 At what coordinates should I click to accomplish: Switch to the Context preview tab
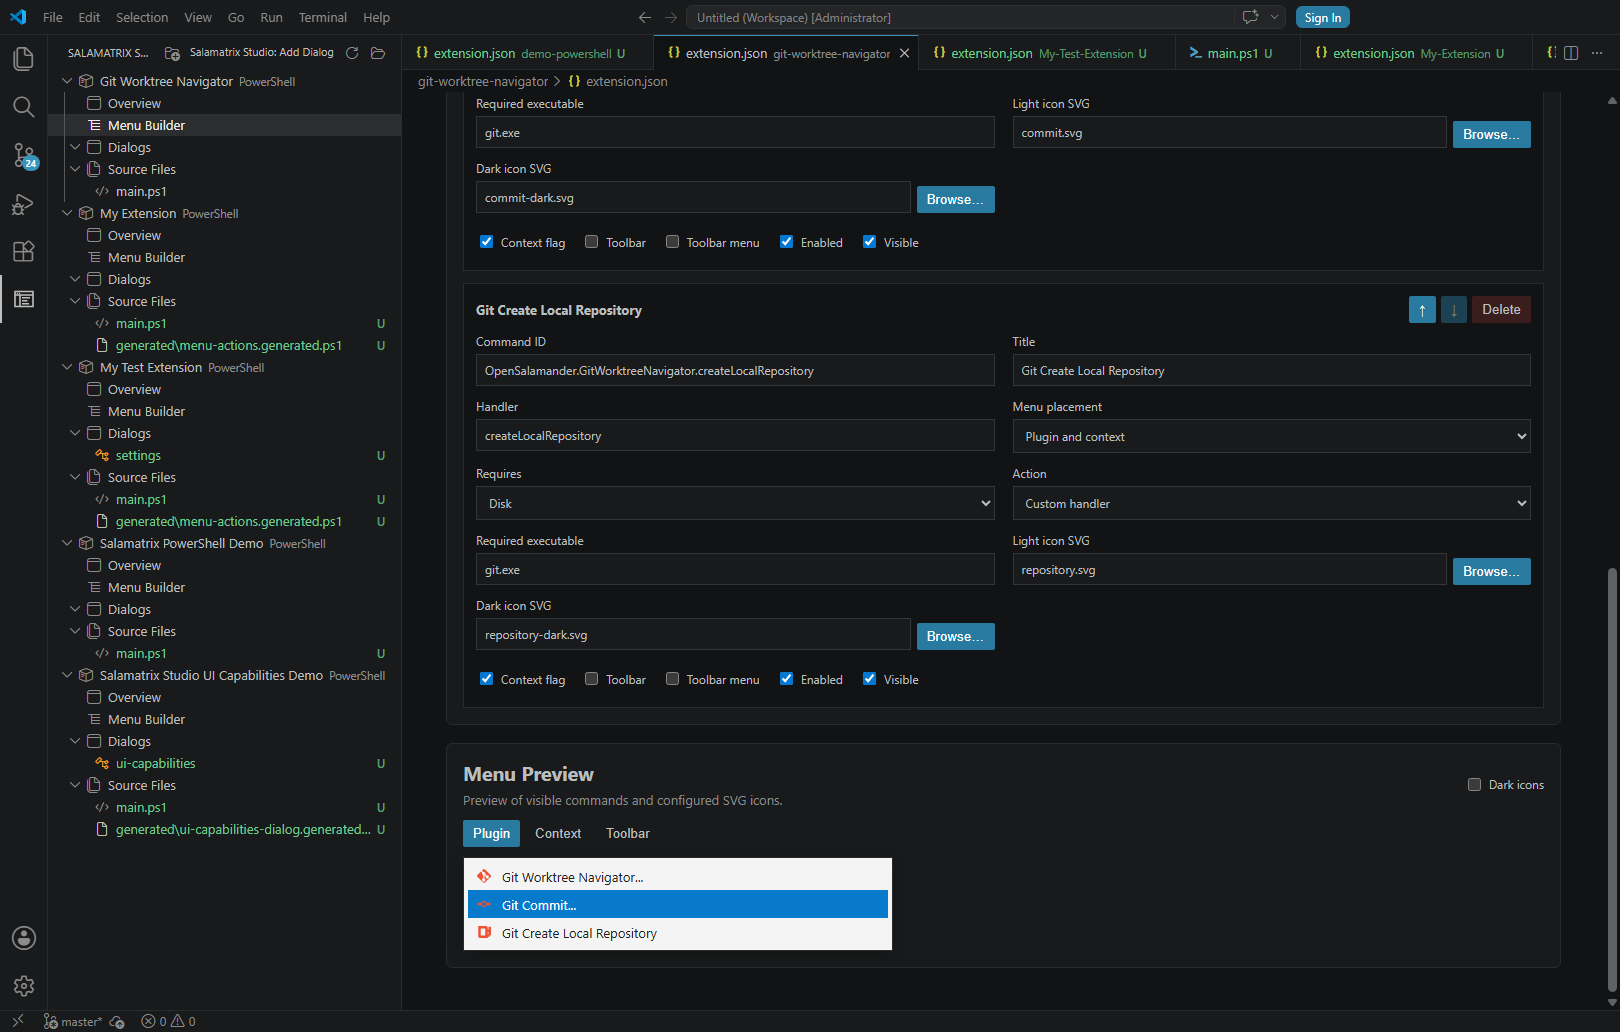coord(558,833)
